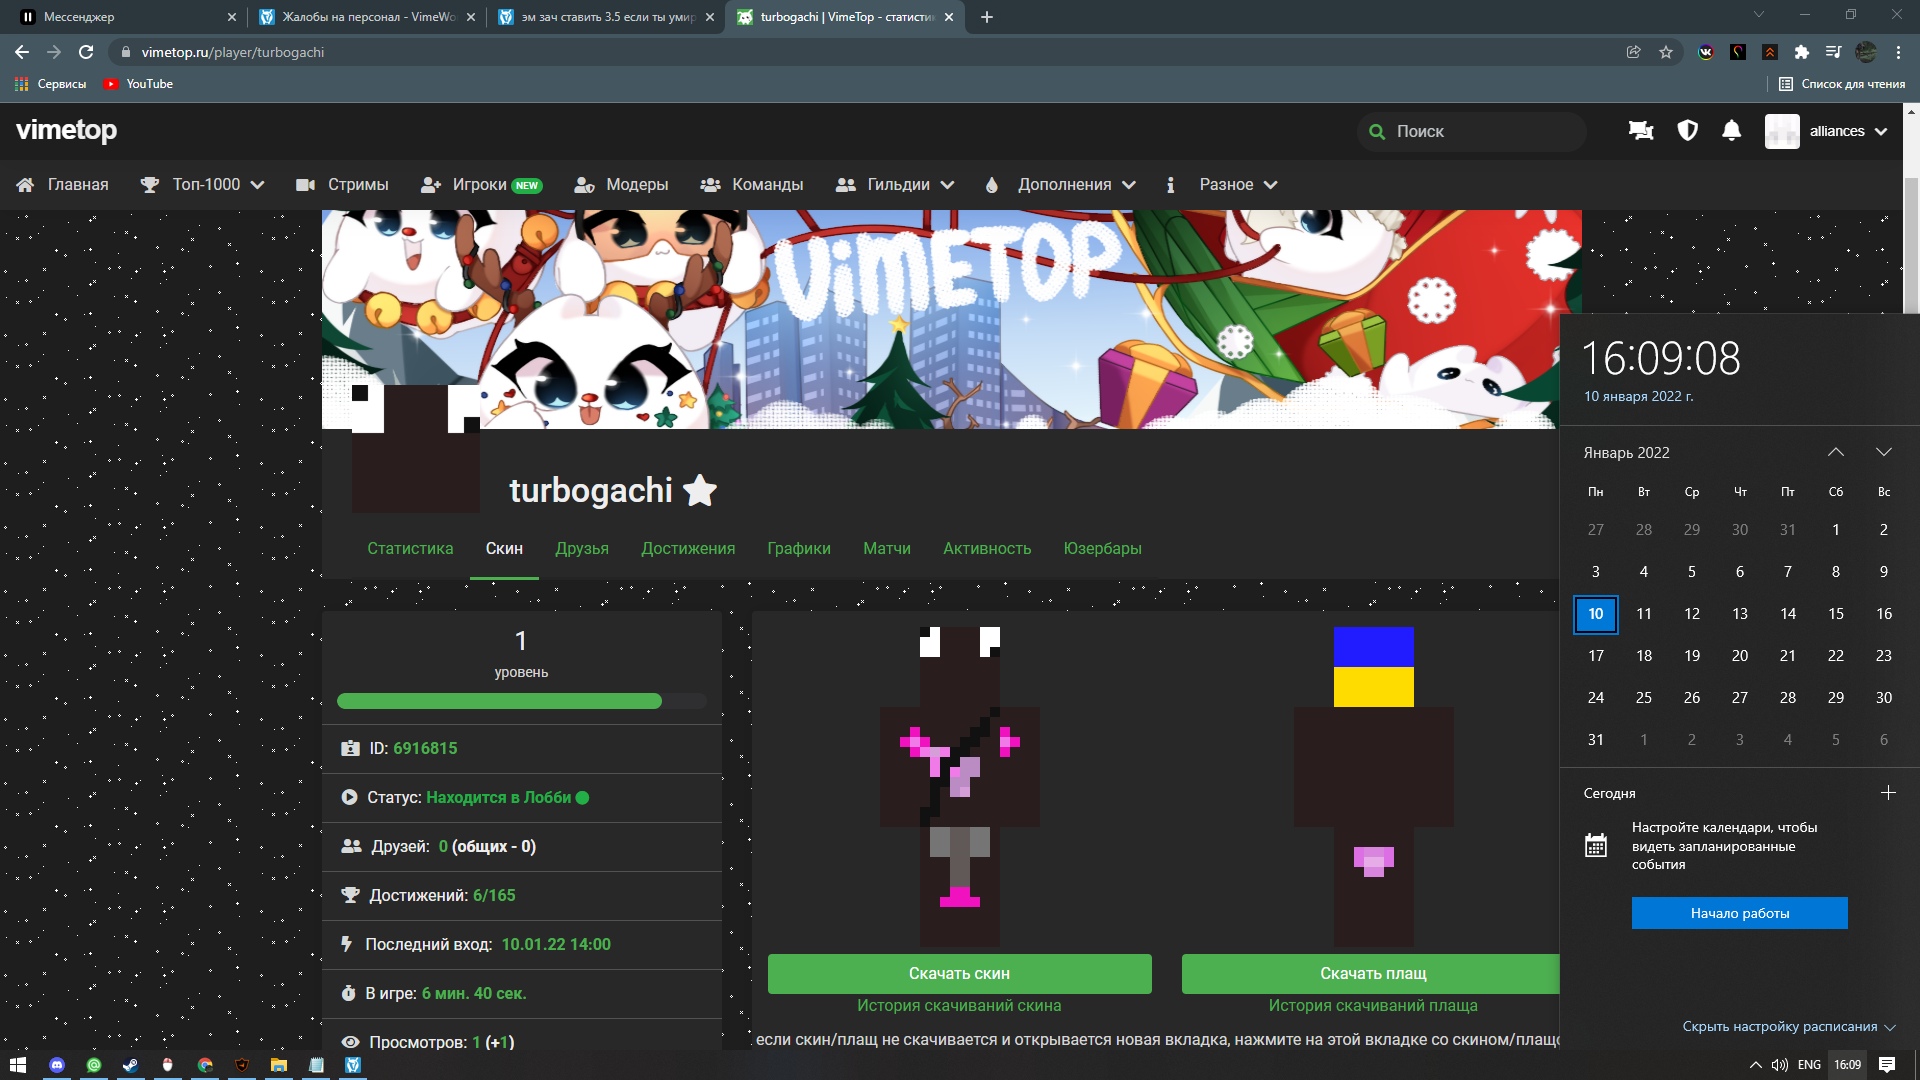The width and height of the screenshot is (1920, 1080).
Task: Open the Достижения tab
Action: (x=688, y=548)
